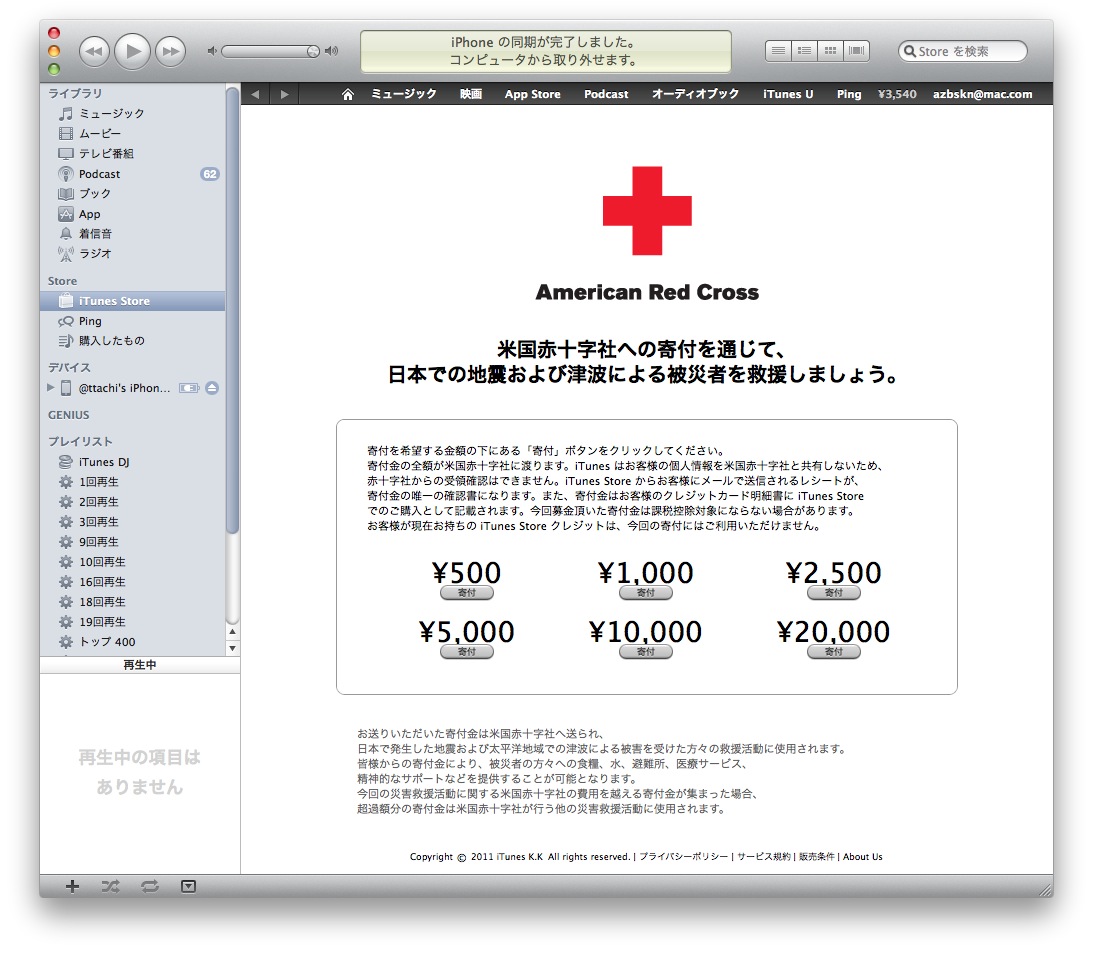Open the Podcast library in sidebar

click(x=100, y=174)
